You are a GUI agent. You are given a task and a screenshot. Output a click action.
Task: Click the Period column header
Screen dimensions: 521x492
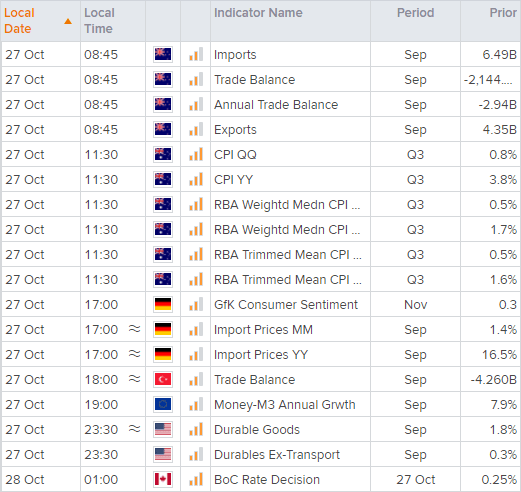coord(415,13)
